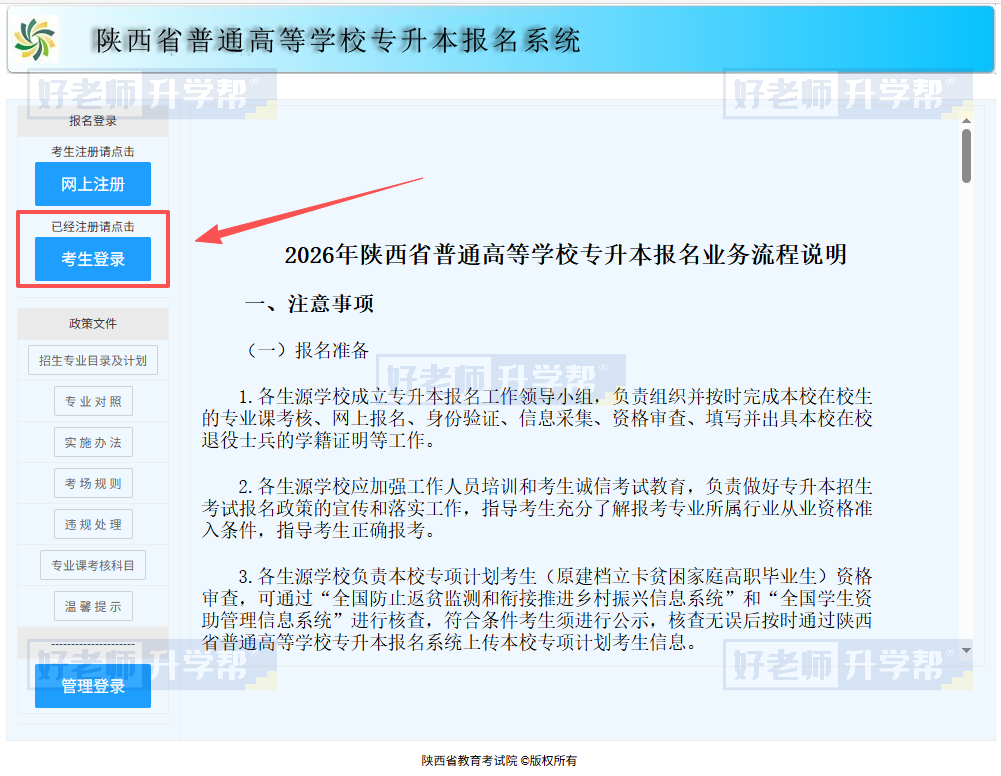Click the (一)报名准备 subheading
Image resolution: width=1001 pixels, height=776 pixels.
307,350
